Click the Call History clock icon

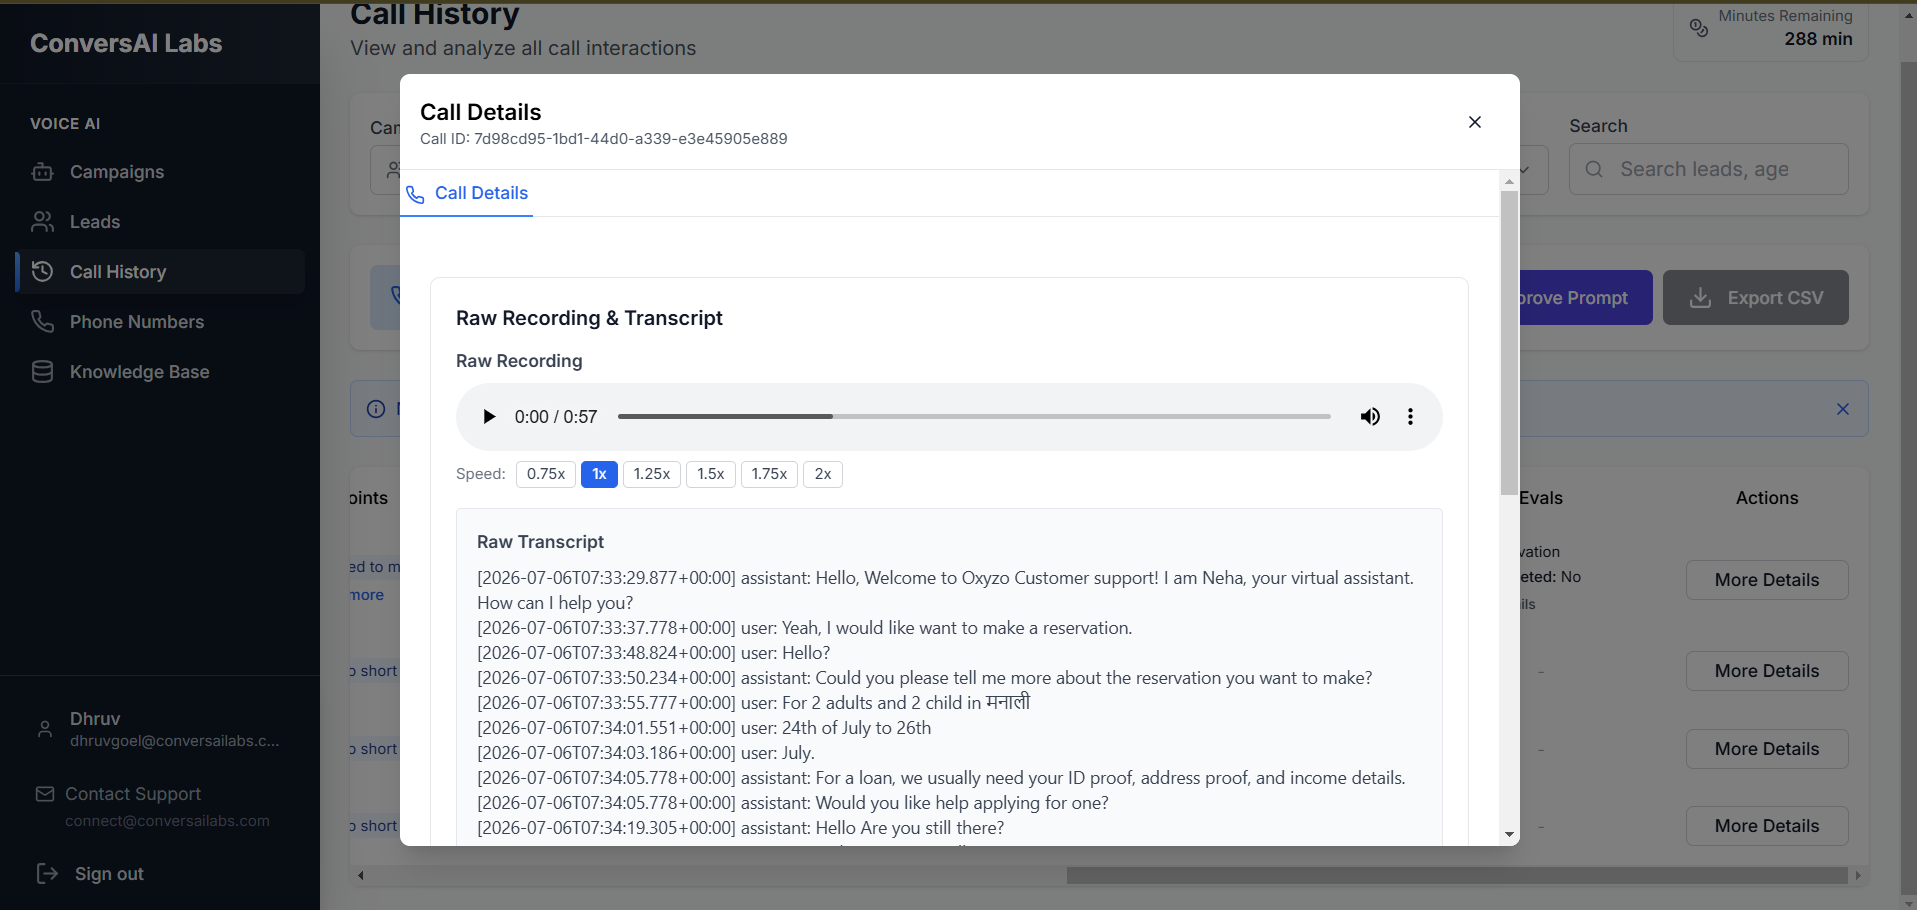[x=42, y=272]
